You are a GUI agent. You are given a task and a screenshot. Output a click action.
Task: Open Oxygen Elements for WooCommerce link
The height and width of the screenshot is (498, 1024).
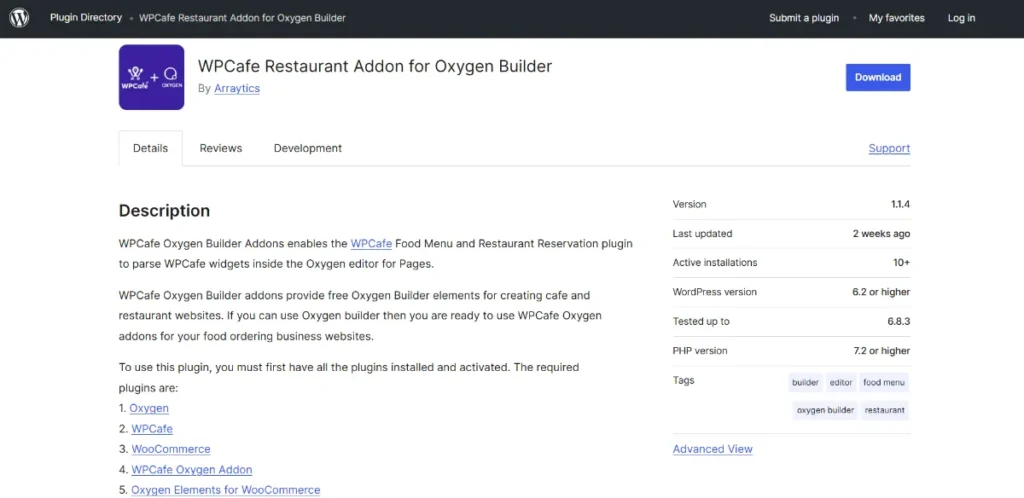[226, 490]
